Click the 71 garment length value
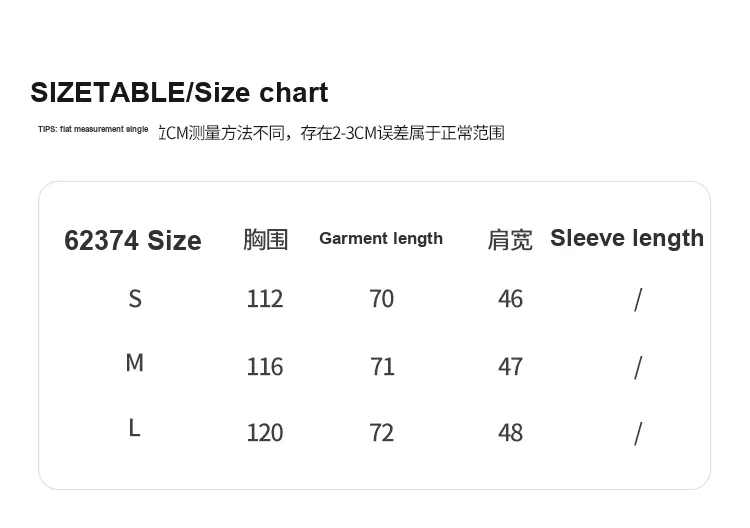This screenshot has height=528, width=750. [382, 367]
